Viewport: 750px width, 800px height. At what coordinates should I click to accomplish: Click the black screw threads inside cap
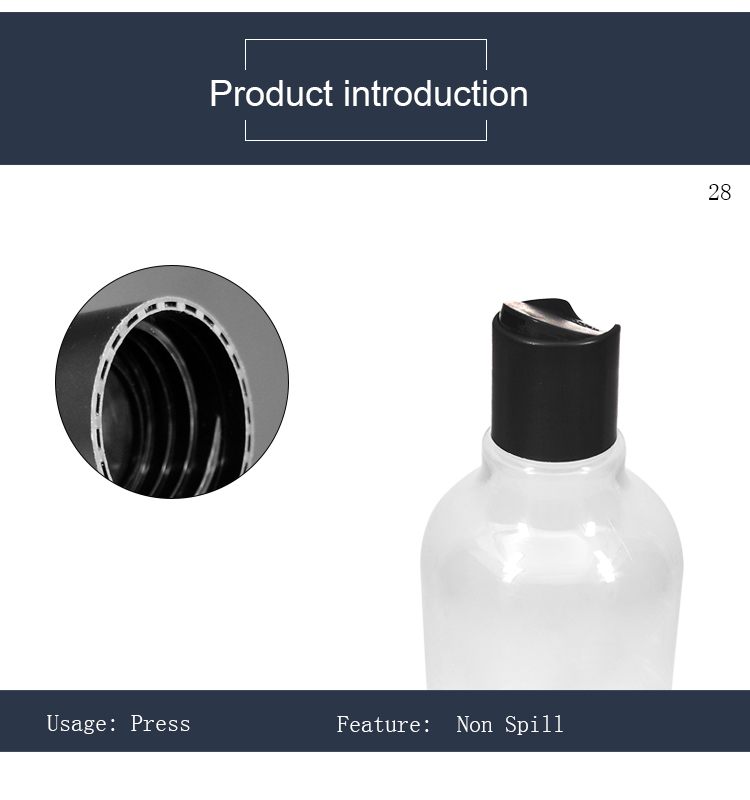(x=168, y=408)
